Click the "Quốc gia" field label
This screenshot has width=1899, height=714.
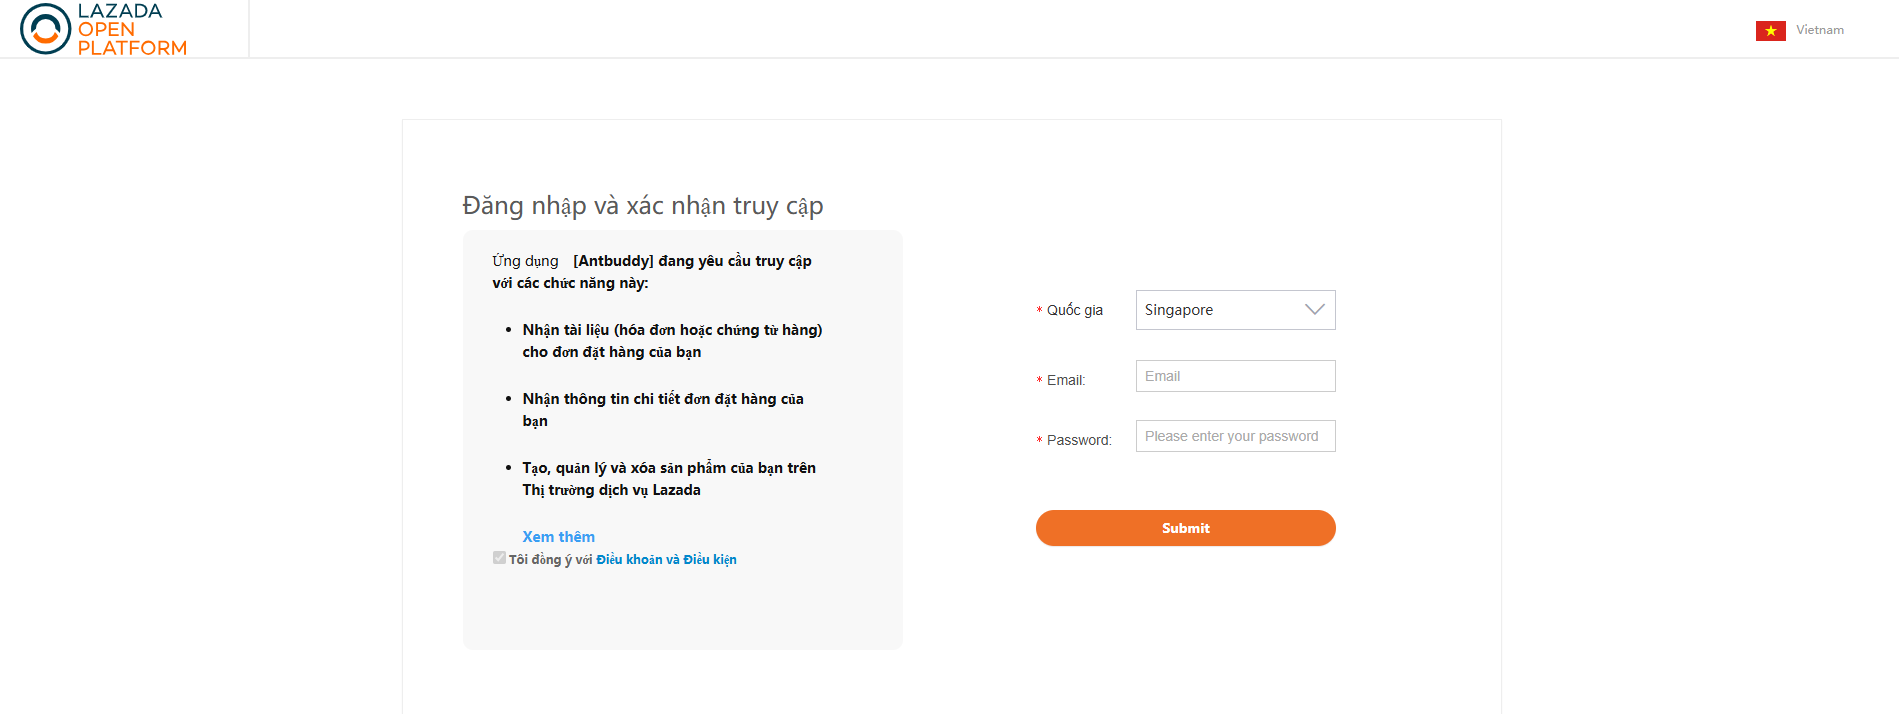(x=1074, y=310)
